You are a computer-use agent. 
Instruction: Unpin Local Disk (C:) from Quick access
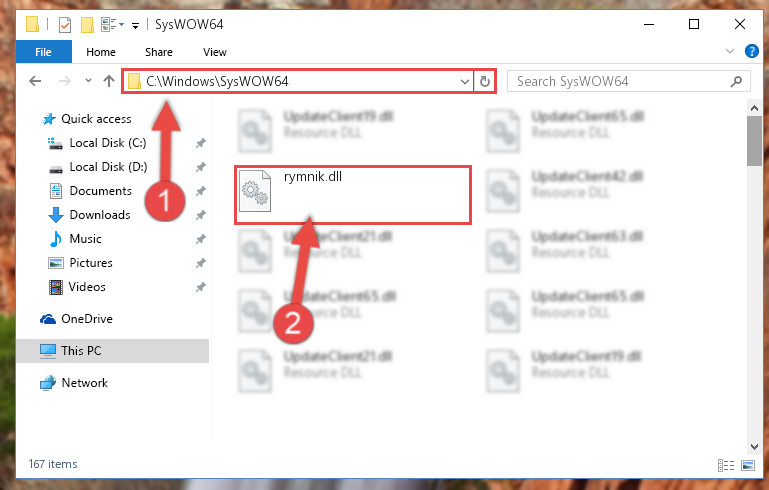(x=201, y=143)
